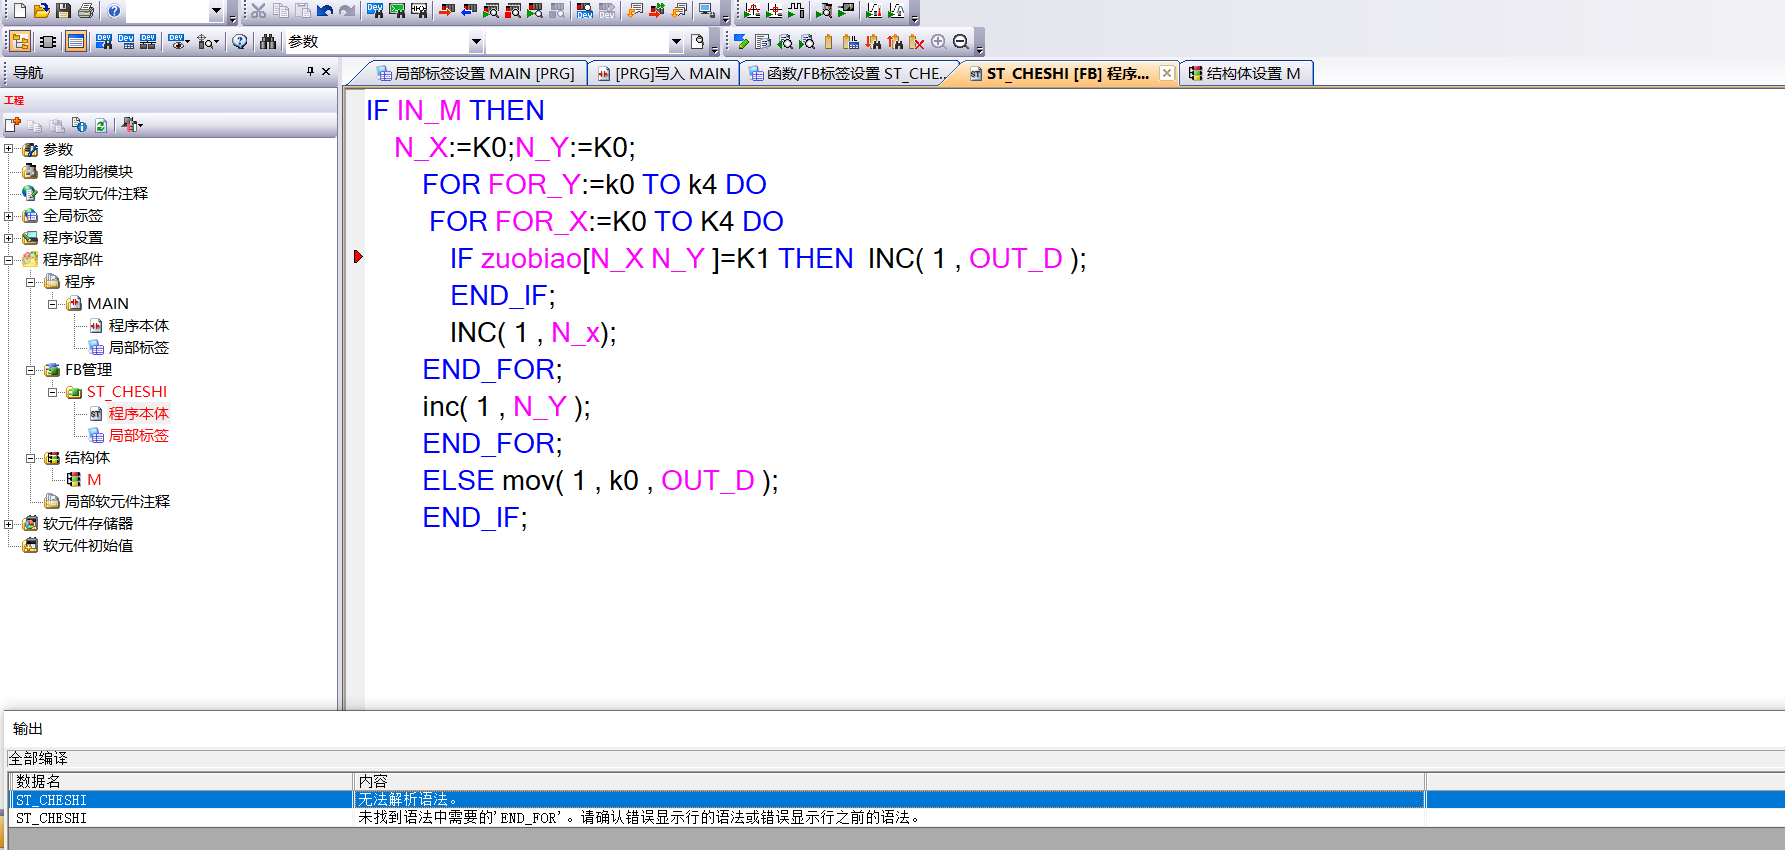Click the Save project icon
The image size is (1785, 850).
point(63,11)
